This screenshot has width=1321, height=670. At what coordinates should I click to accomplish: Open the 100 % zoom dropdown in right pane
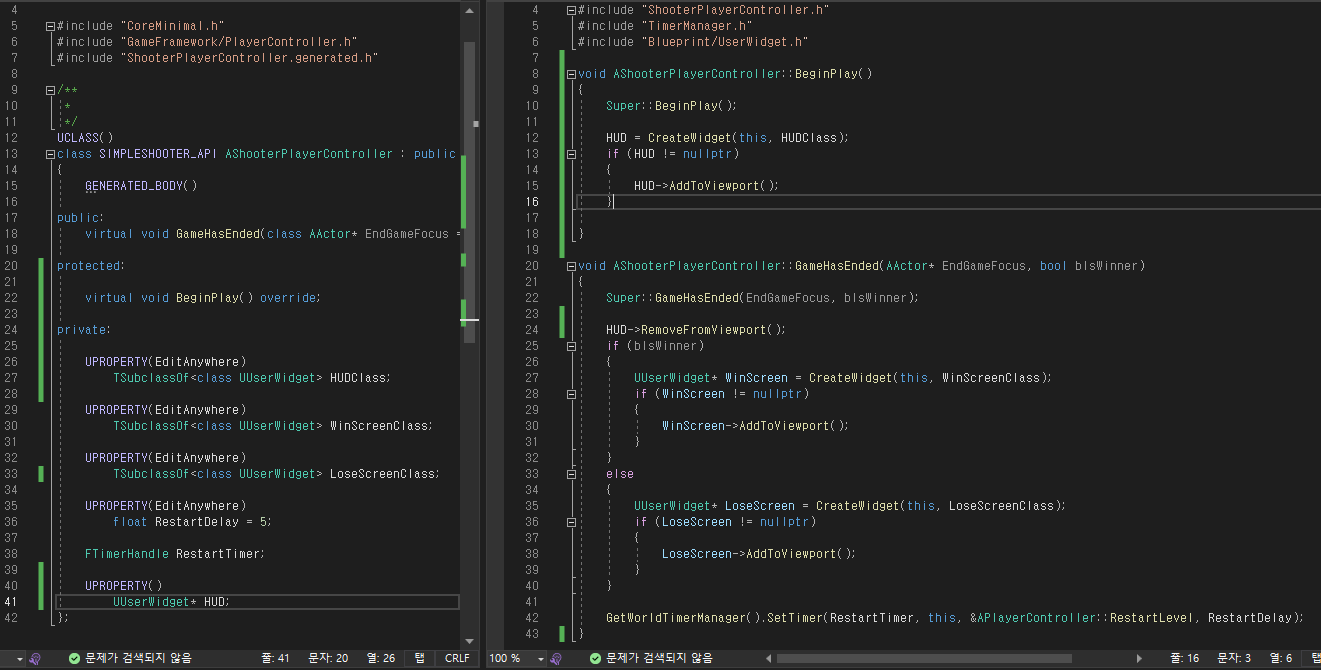pyautogui.click(x=541, y=659)
